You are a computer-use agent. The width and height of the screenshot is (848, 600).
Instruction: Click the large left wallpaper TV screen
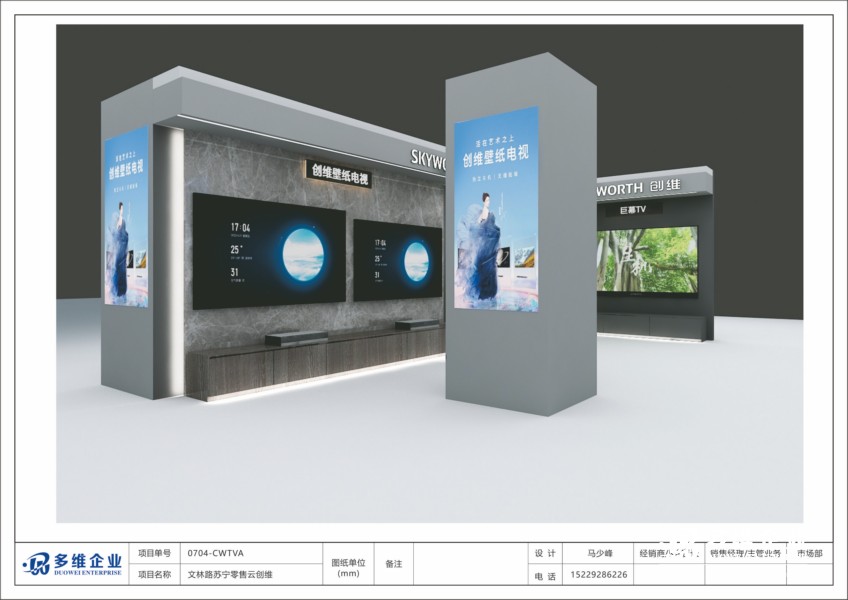(x=269, y=252)
